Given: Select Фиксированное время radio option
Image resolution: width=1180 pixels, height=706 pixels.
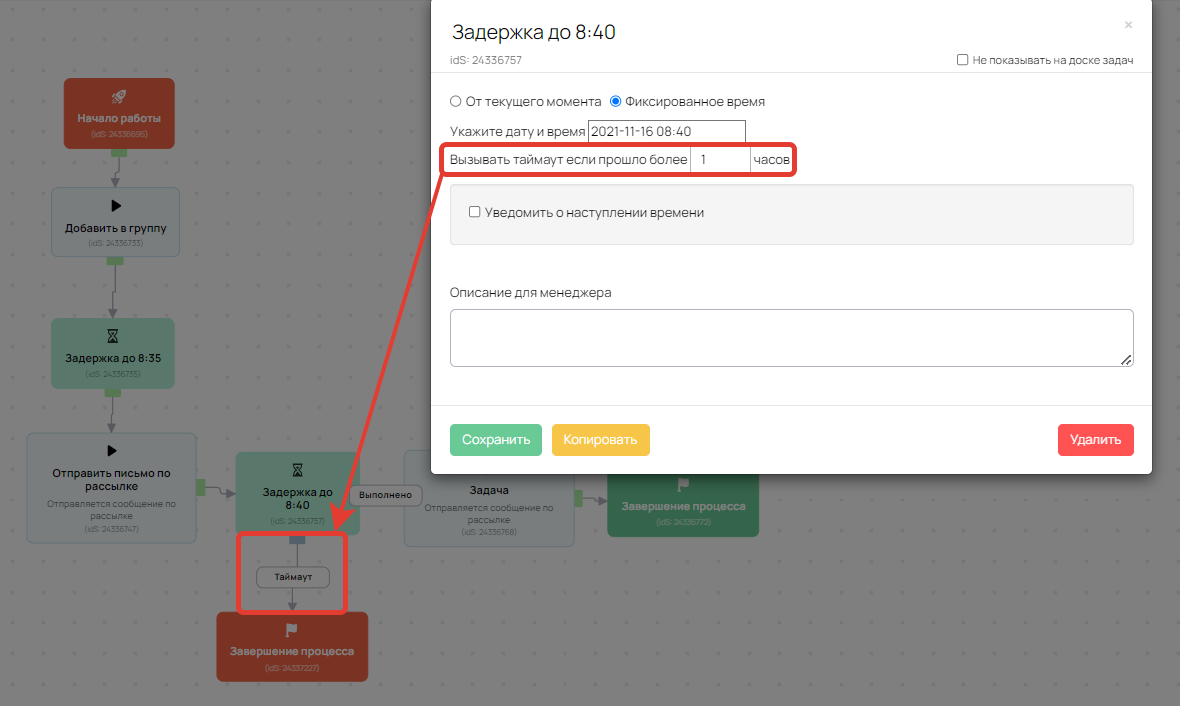Looking at the screenshot, I should point(616,101).
